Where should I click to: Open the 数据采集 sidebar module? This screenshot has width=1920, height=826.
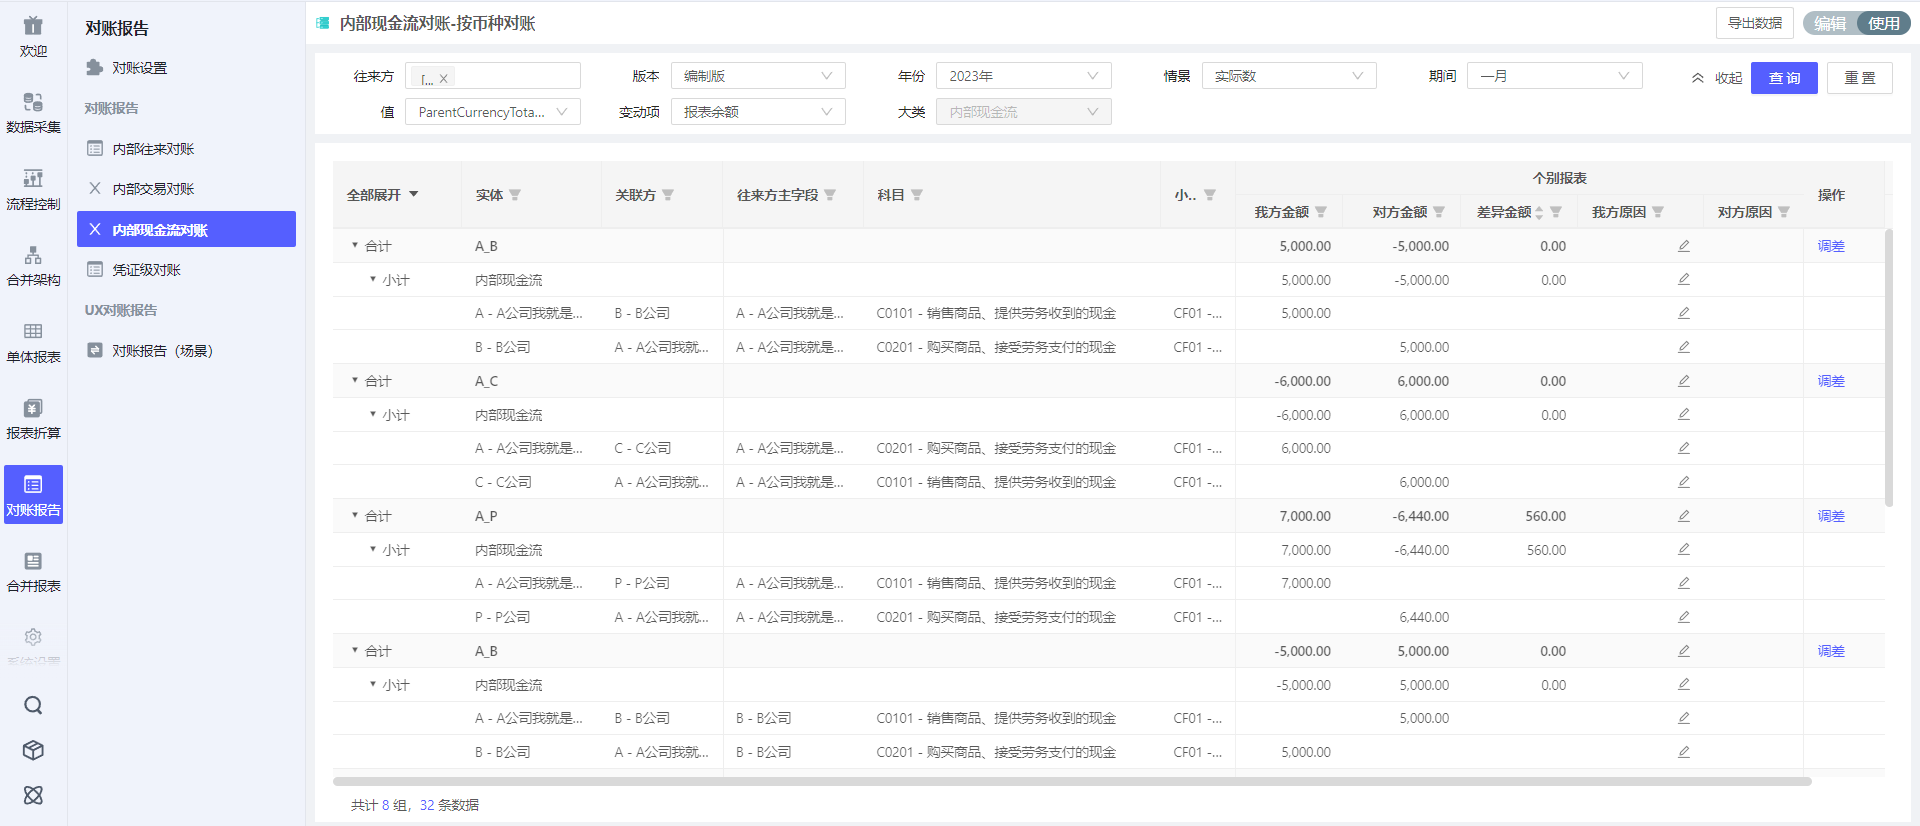33,112
